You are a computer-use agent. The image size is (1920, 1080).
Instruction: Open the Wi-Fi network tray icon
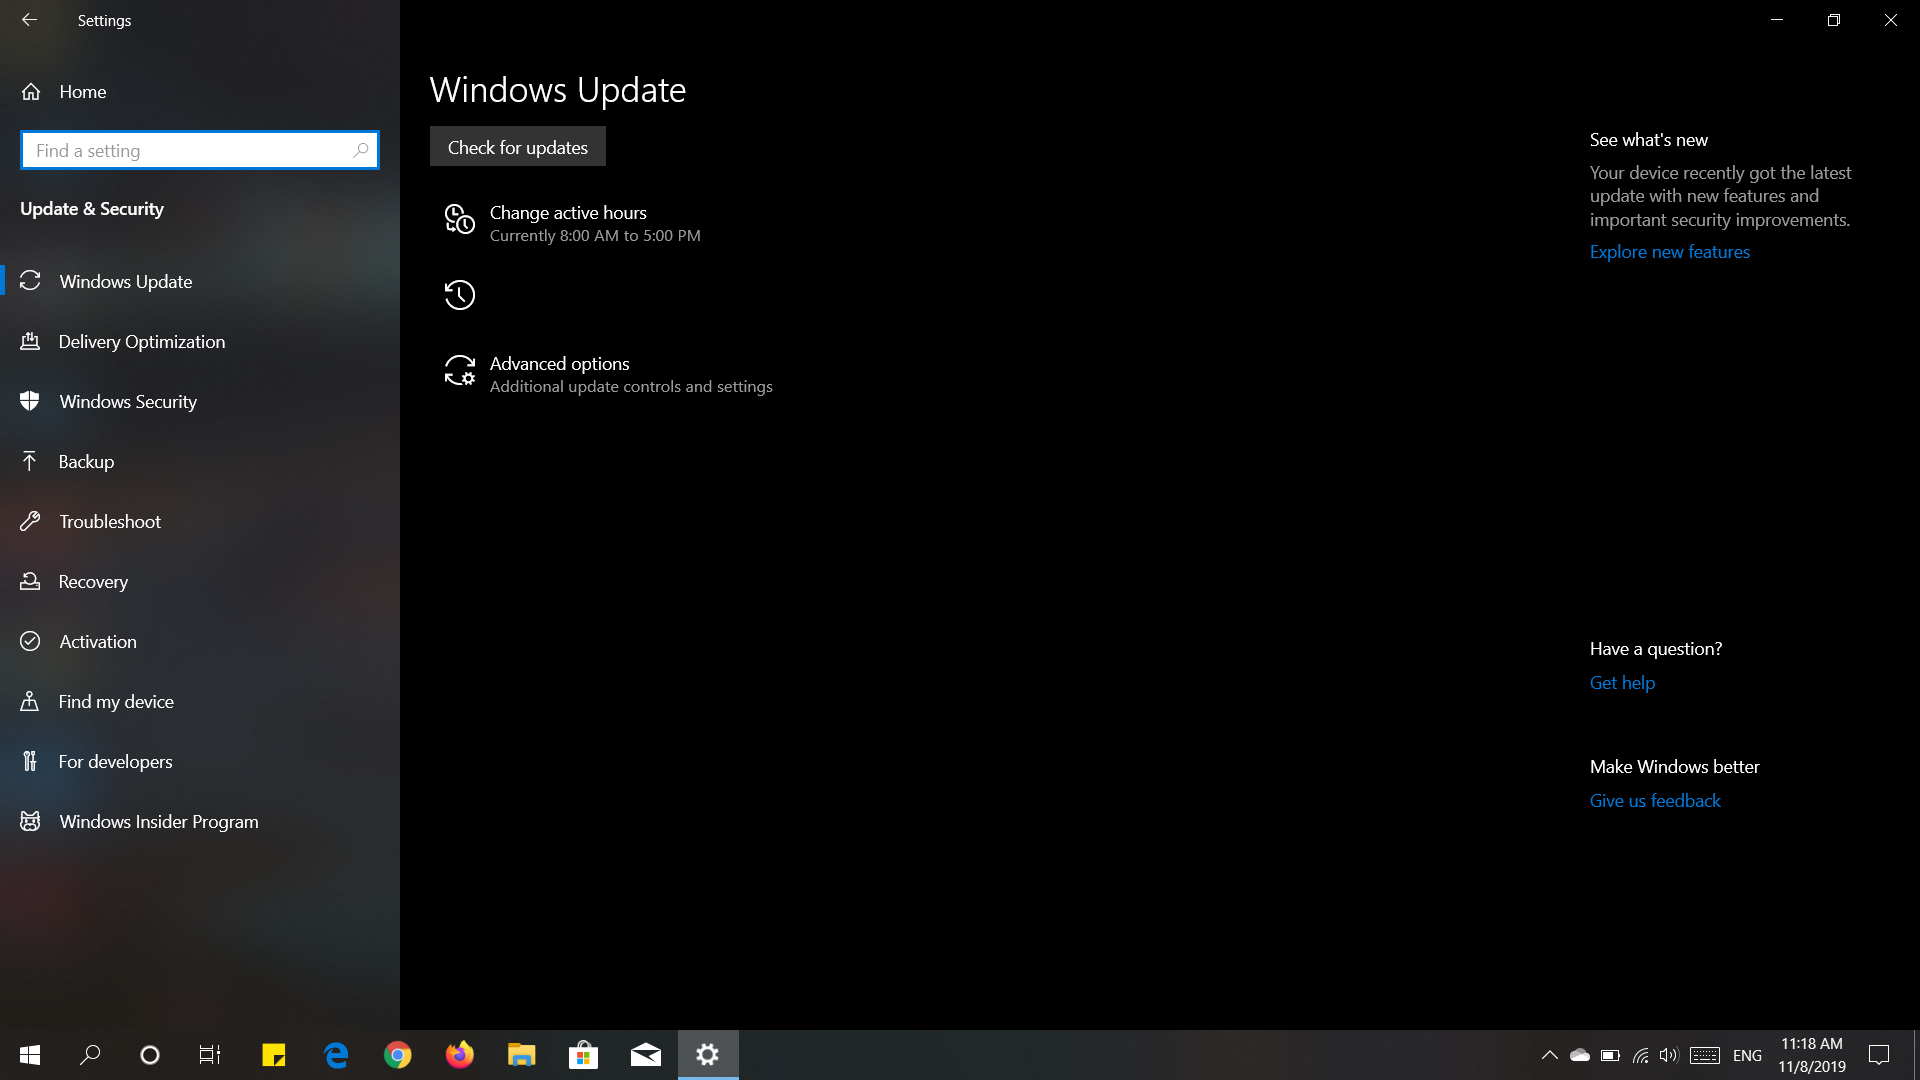[1640, 1055]
